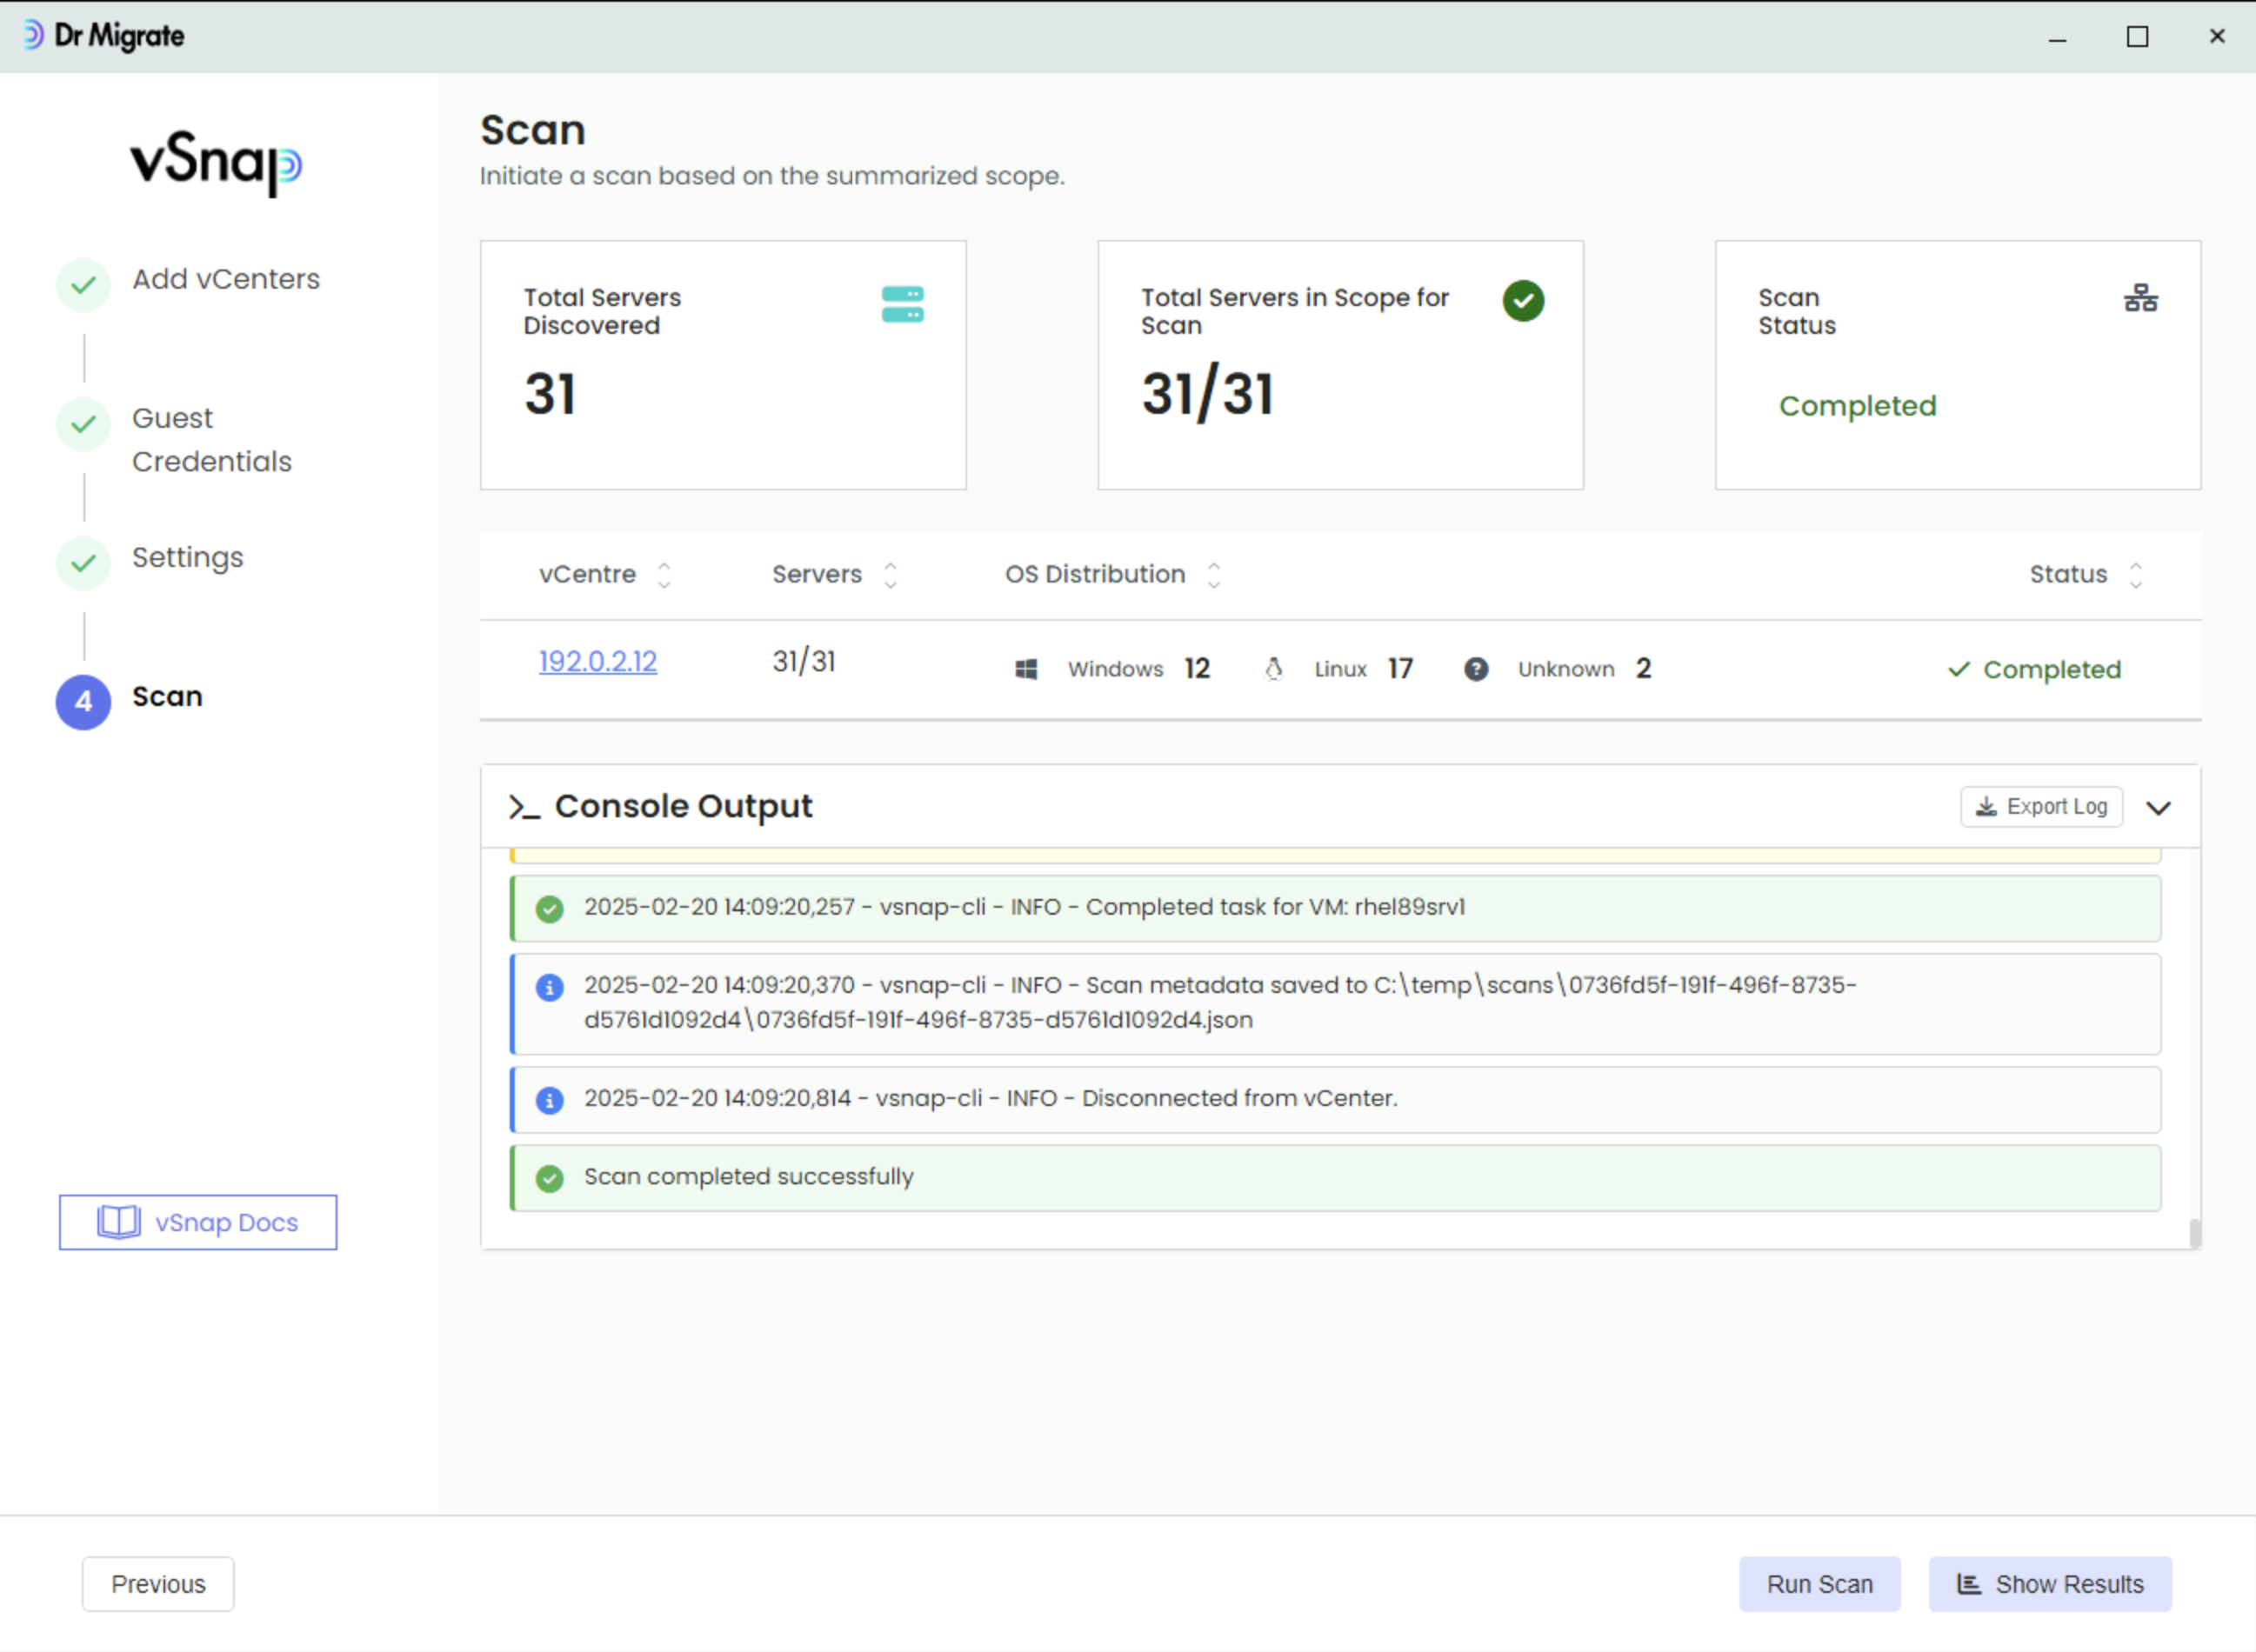The width and height of the screenshot is (2256, 1652).
Task: Click the Unknown question mark icon
Action: [x=1476, y=669]
